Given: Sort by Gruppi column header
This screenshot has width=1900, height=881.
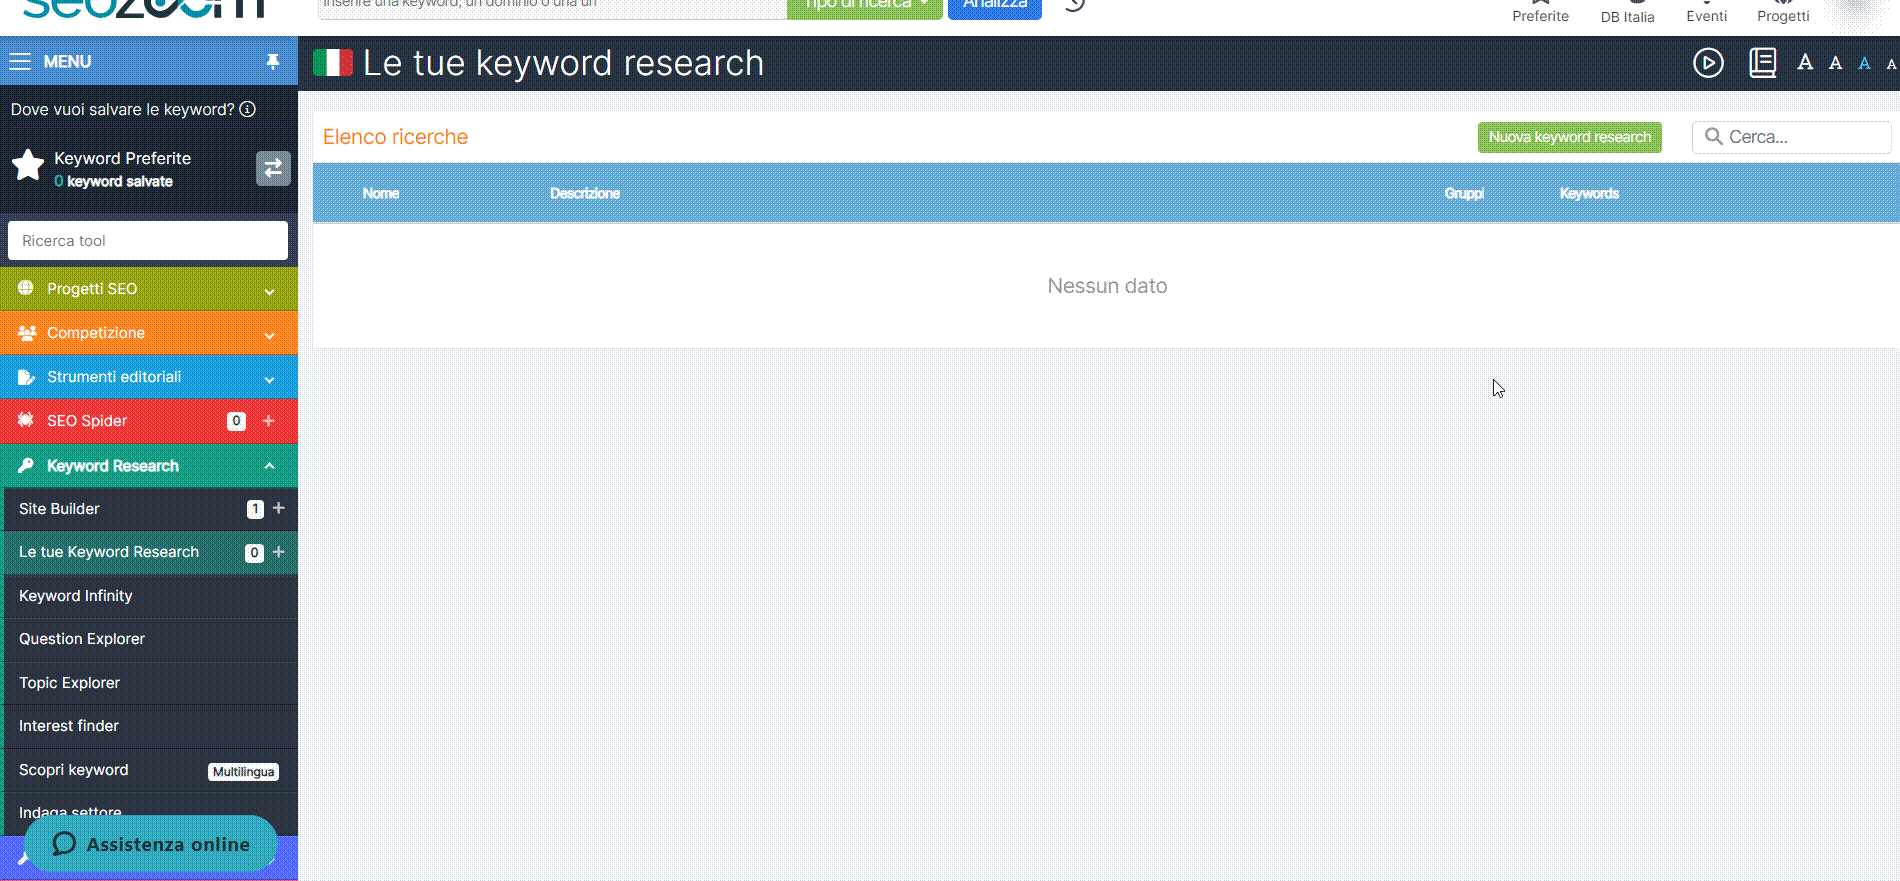Looking at the screenshot, I should coord(1464,193).
